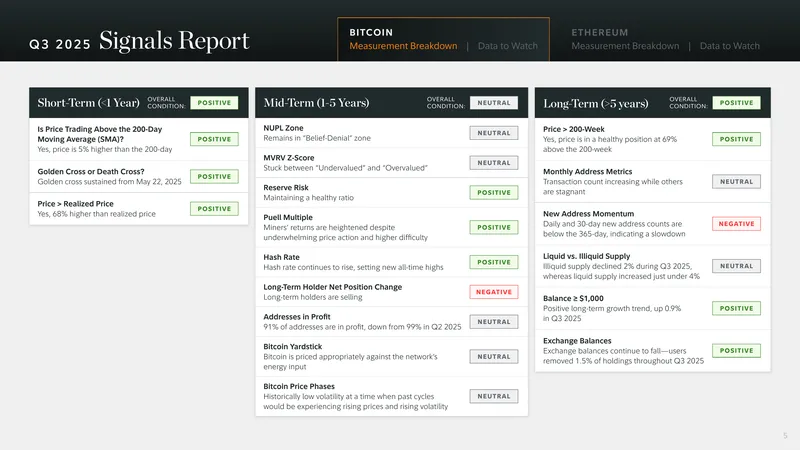Click POSITIVE badge for Price > 200-Week
This screenshot has width=800, height=450.
pos(736,139)
